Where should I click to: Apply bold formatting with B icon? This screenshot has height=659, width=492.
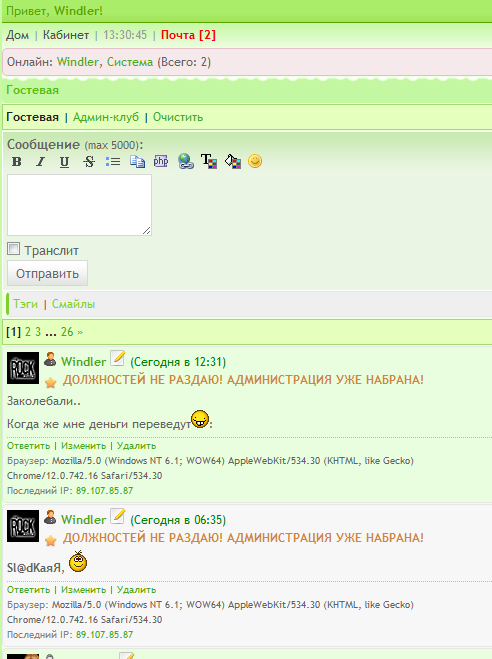tap(16, 161)
